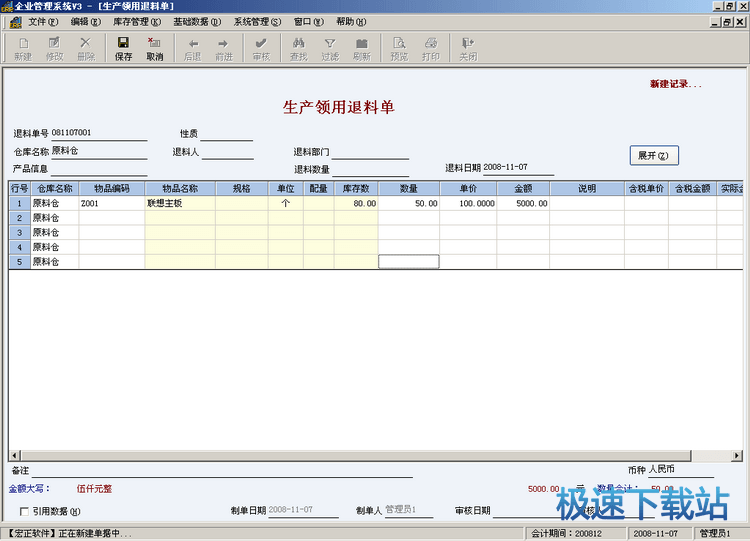Select row number 3 header
Screen dimensions: 750x541
click(20, 232)
